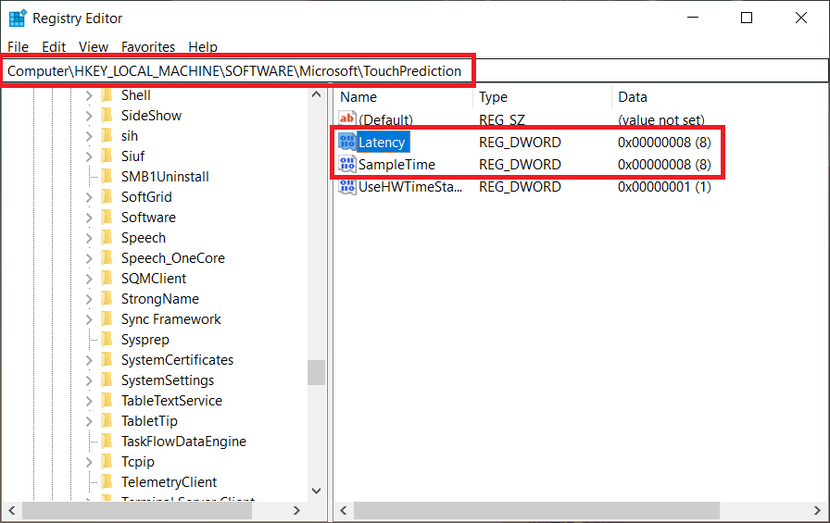Click tree pane scroll down arrow
The width and height of the screenshot is (830, 523).
(317, 491)
